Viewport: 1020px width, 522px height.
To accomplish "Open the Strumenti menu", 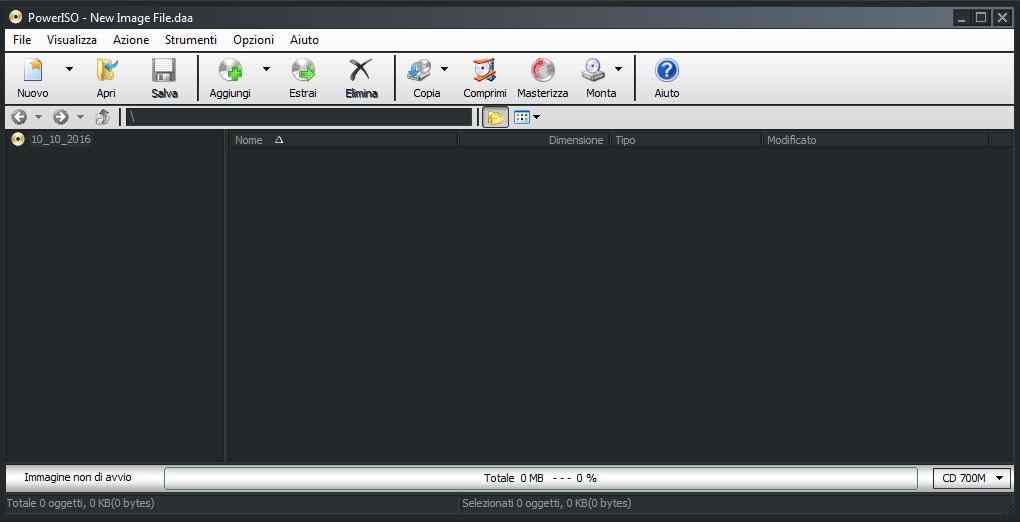I will [x=191, y=40].
